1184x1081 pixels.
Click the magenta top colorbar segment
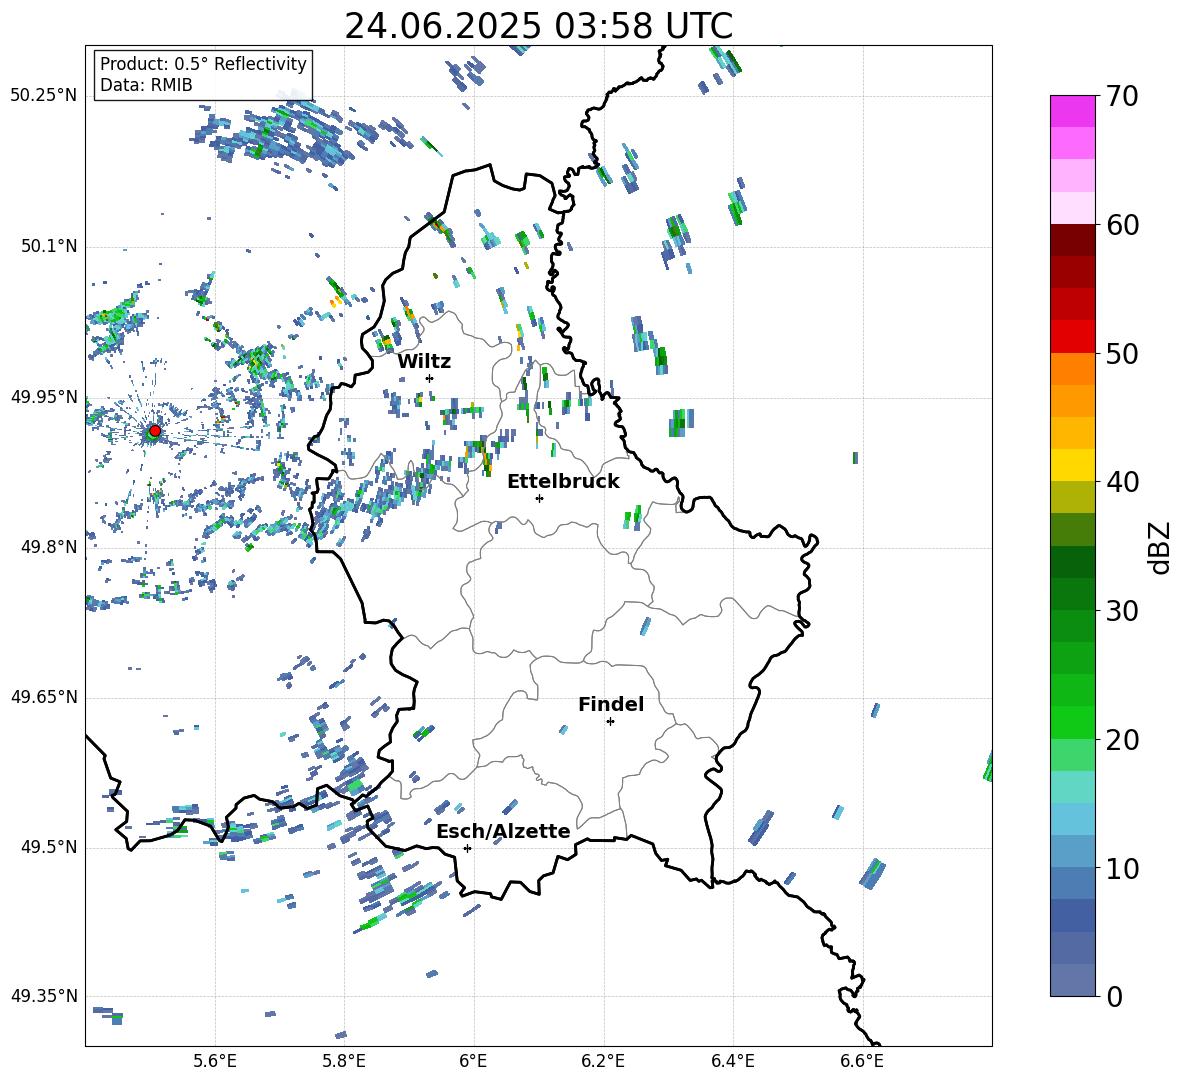(1072, 111)
